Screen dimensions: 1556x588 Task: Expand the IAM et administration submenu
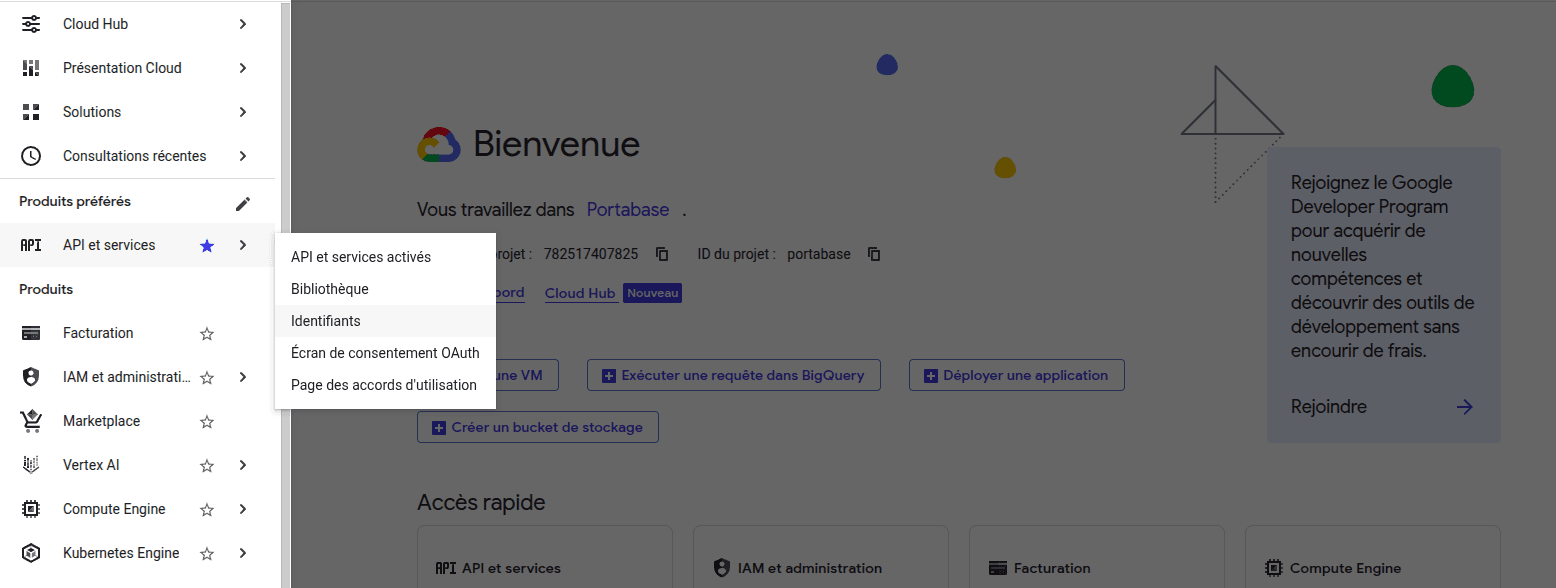(243, 376)
